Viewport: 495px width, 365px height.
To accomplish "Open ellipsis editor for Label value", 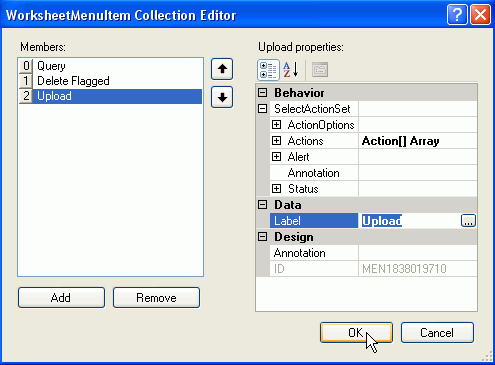I will pyautogui.click(x=468, y=221).
